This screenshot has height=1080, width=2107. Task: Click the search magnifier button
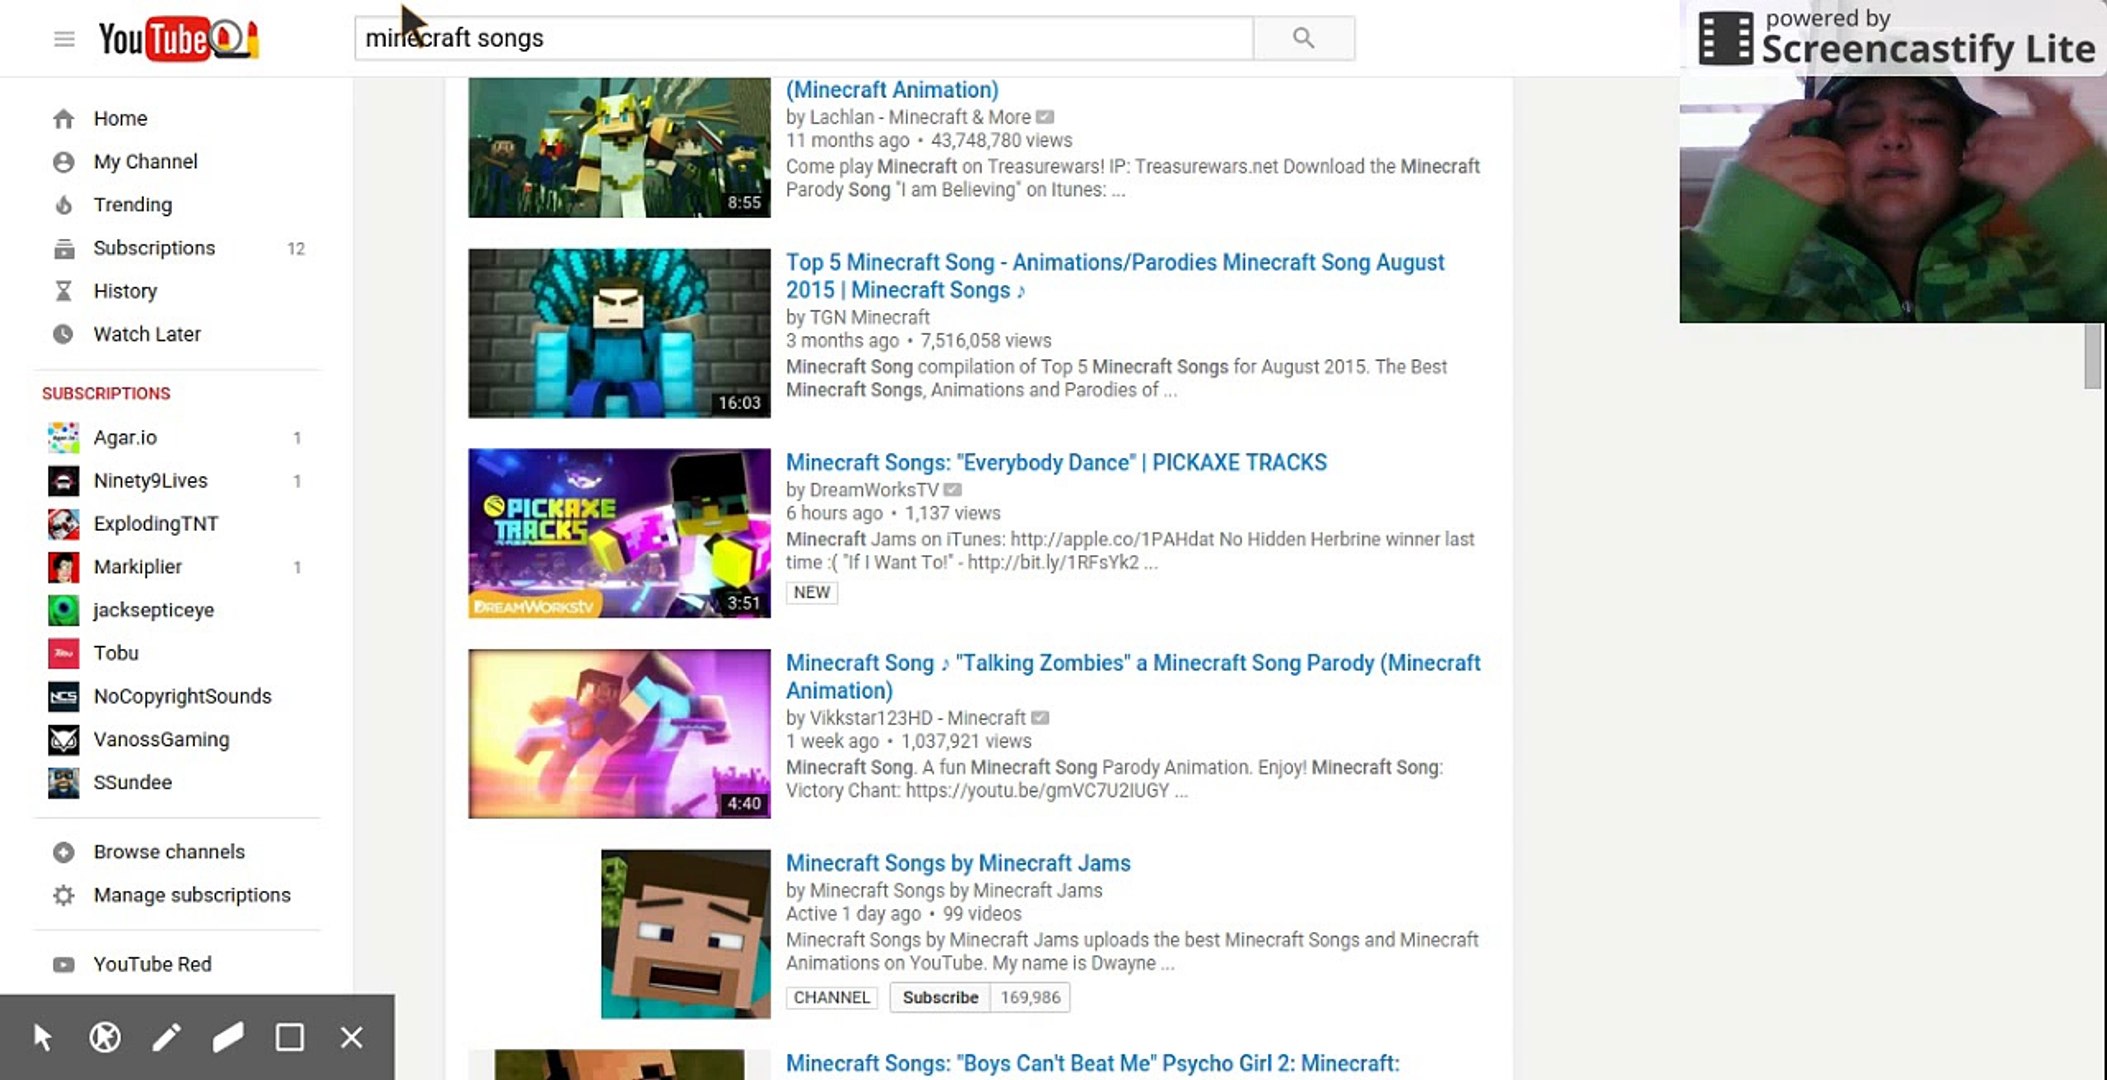pyautogui.click(x=1303, y=38)
